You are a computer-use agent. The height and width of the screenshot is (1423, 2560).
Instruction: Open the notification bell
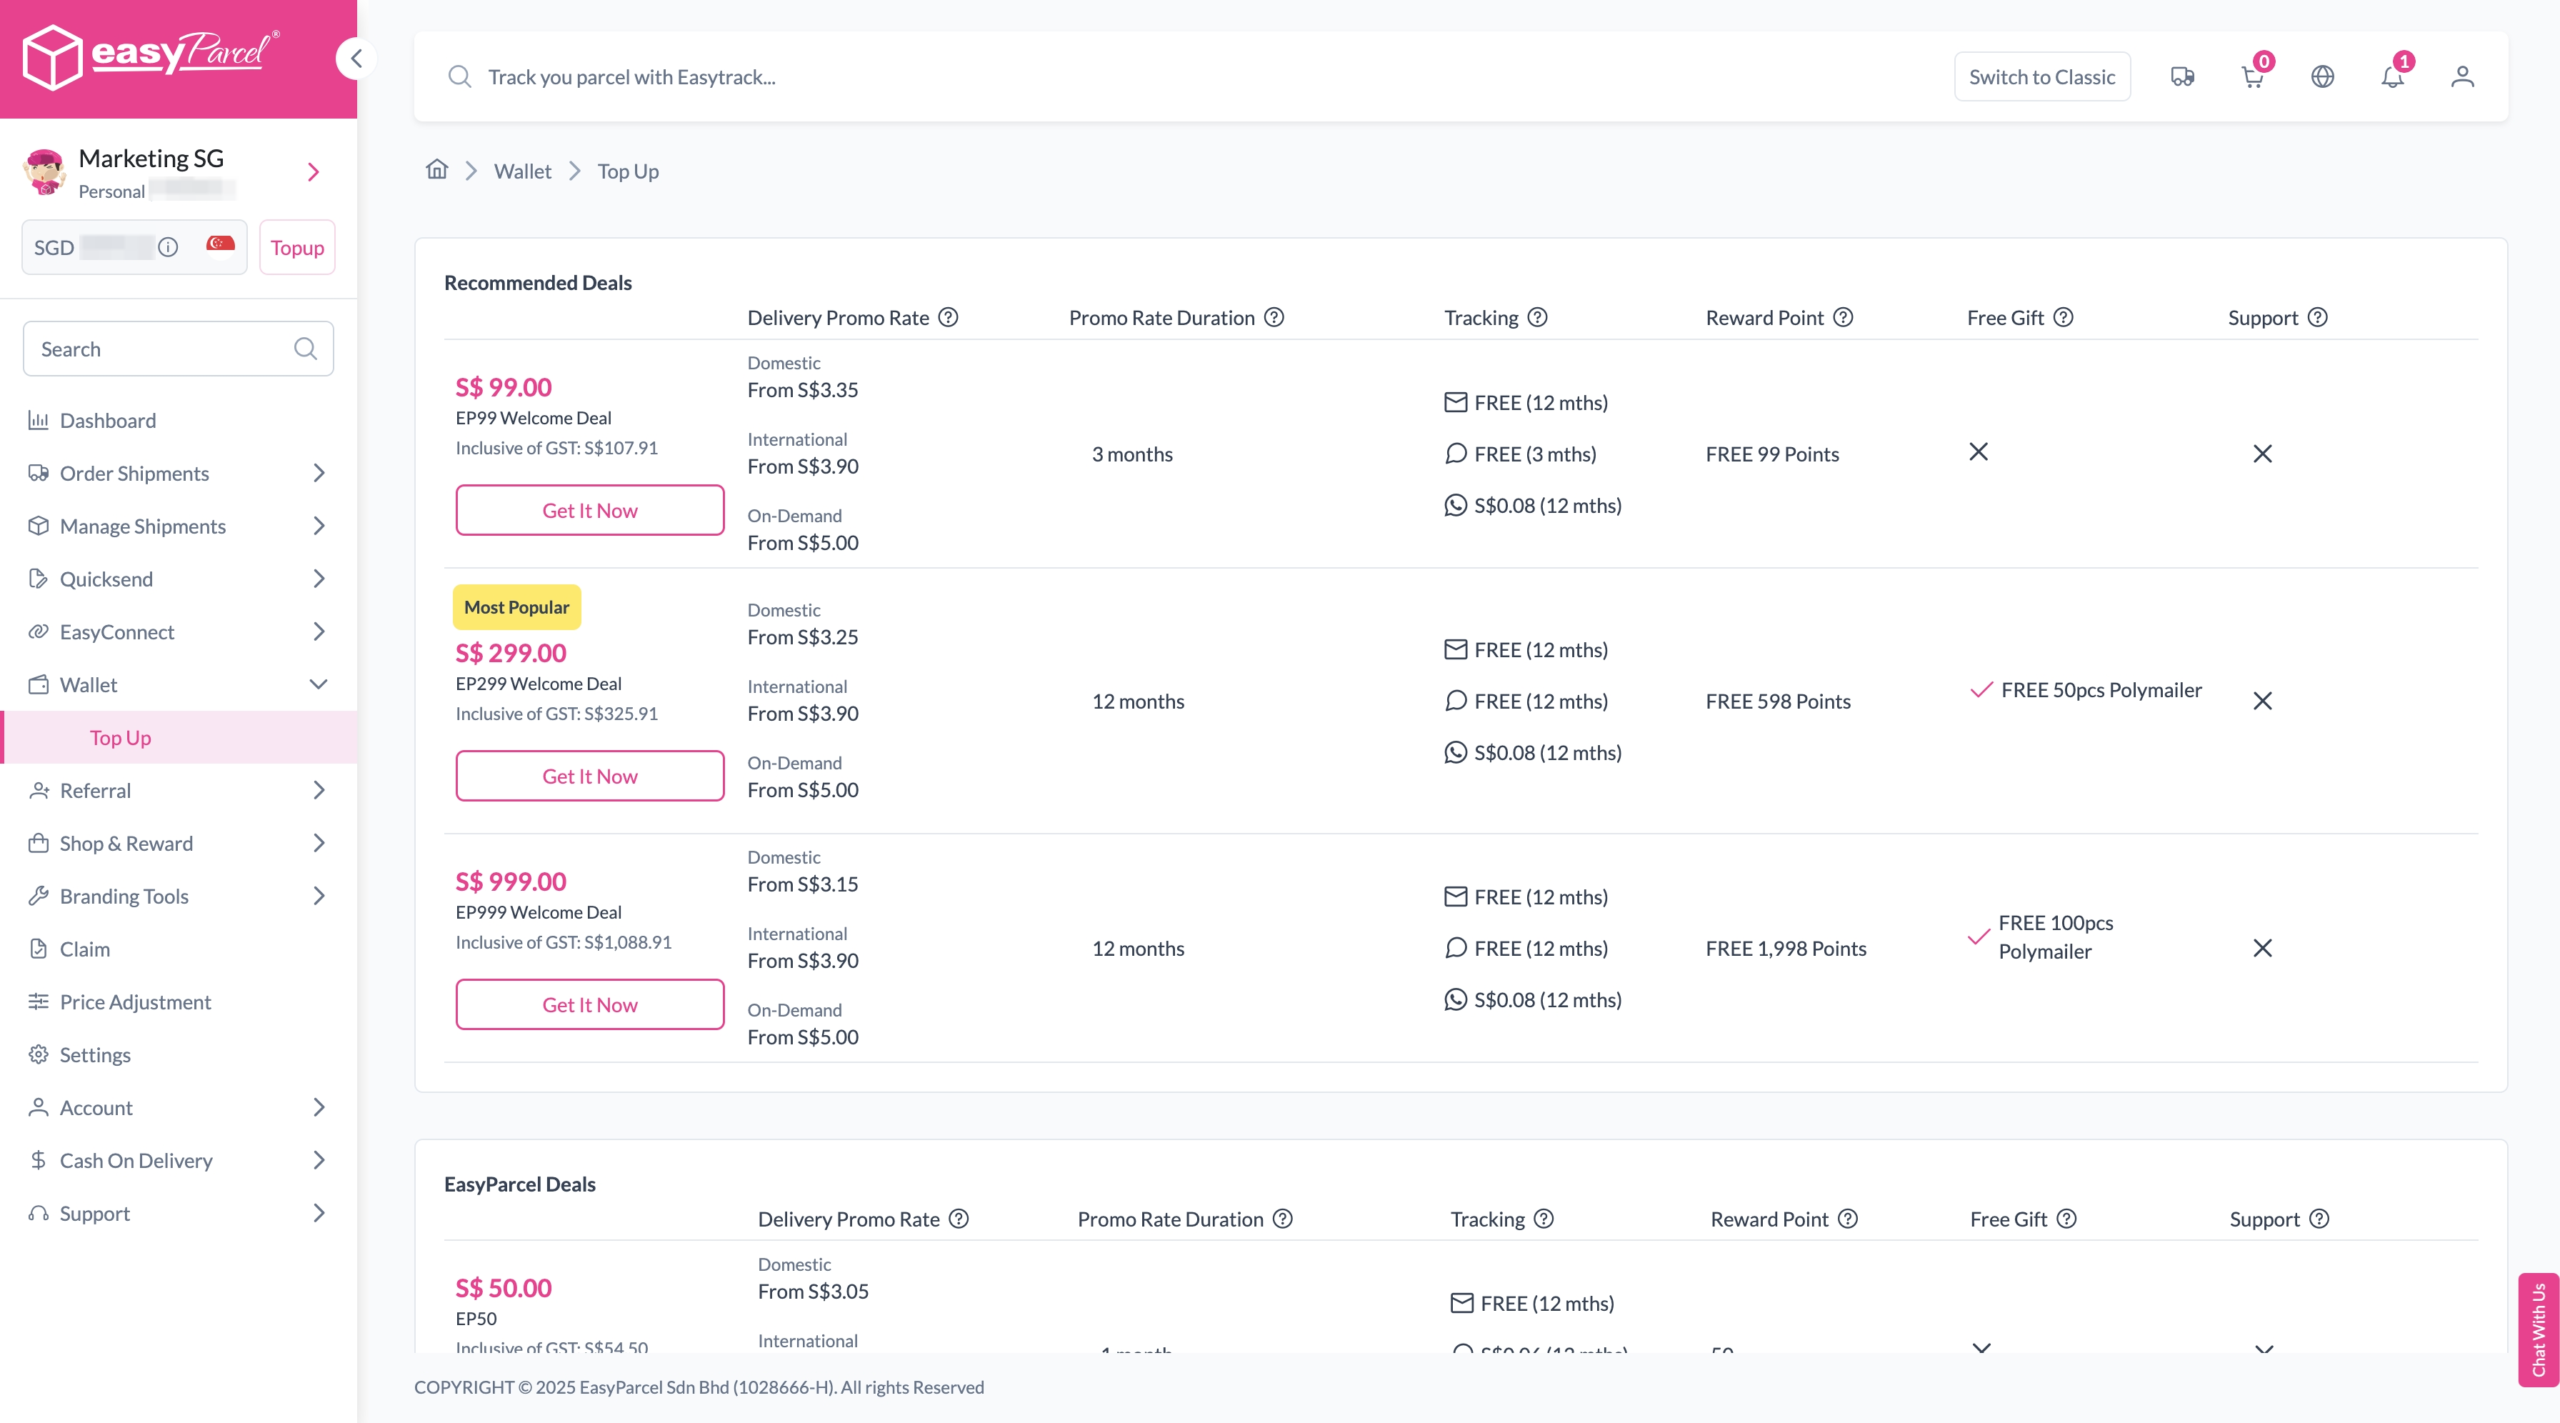tap(2392, 77)
